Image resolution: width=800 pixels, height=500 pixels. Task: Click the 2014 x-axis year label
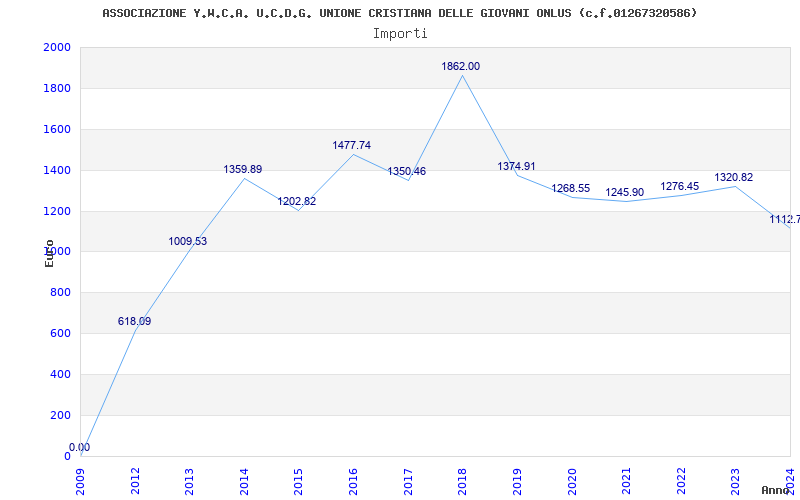pos(244,481)
